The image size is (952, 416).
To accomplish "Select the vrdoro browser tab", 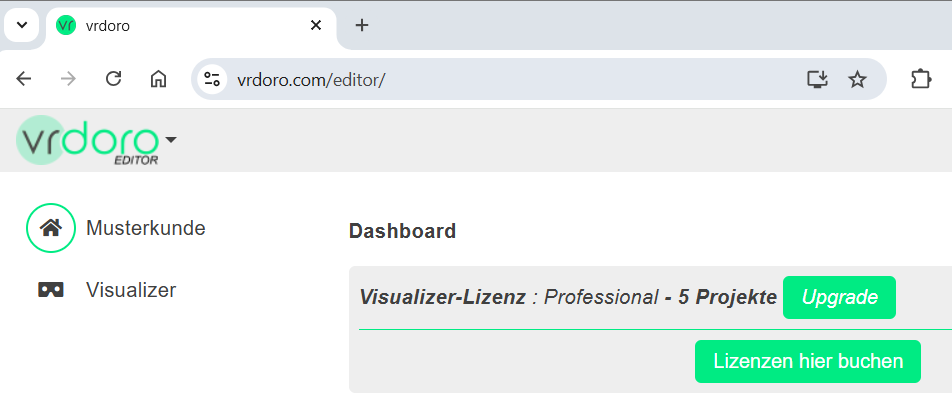I will (180, 25).
